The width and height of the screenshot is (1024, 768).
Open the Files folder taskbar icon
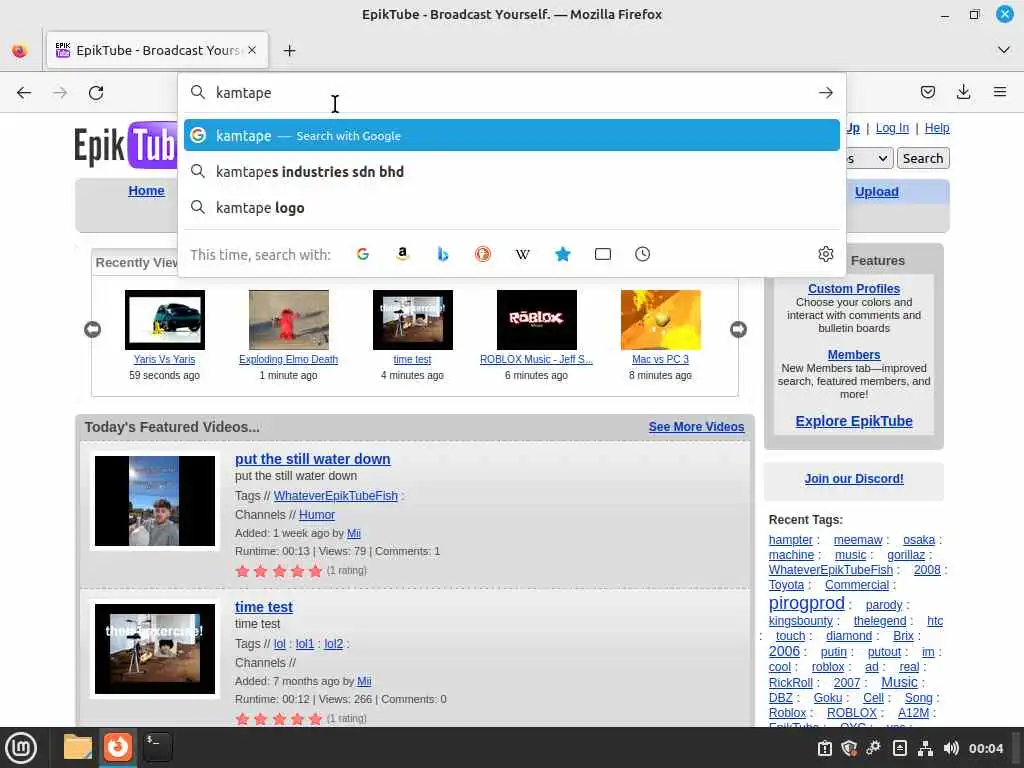click(x=78, y=747)
